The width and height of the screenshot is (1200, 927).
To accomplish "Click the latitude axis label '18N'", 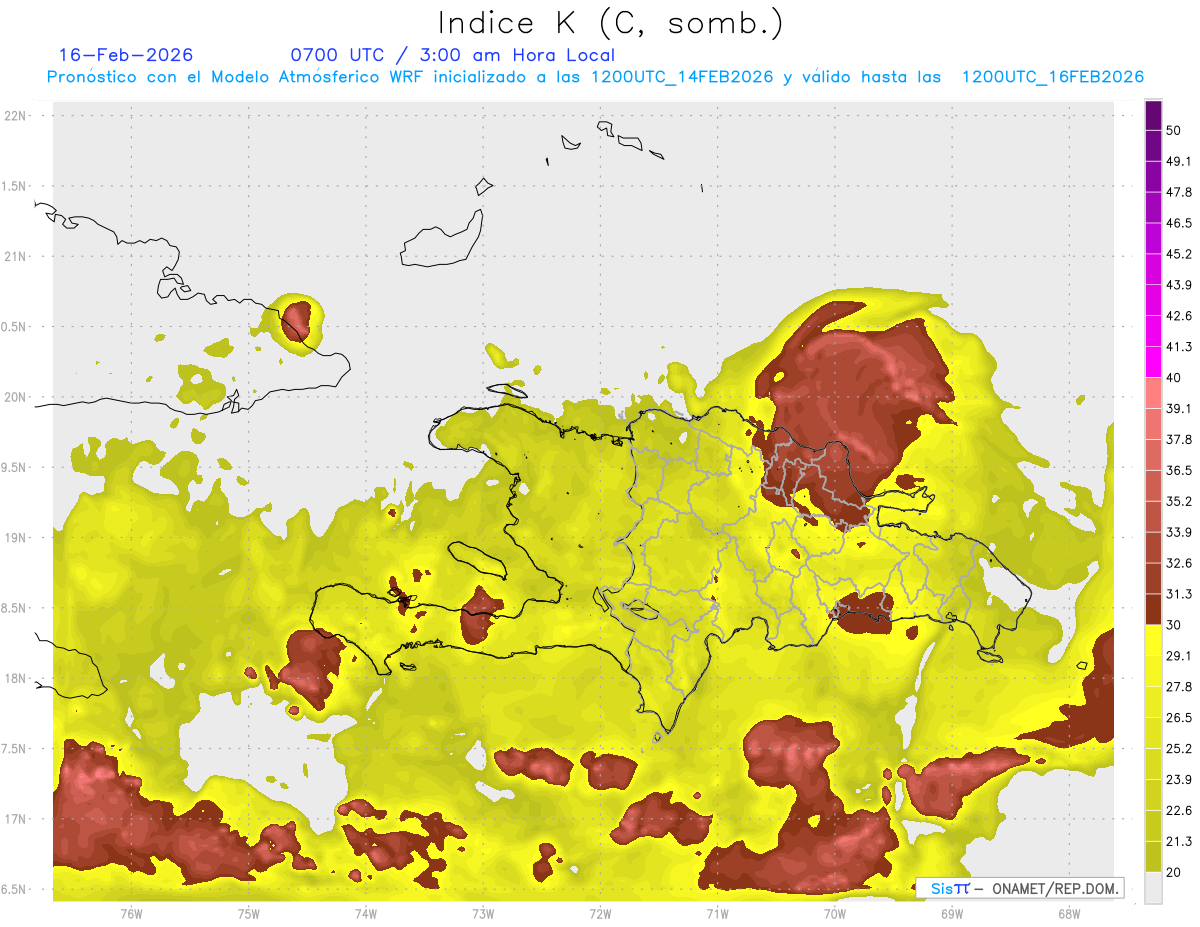I will pyautogui.click(x=16, y=679).
